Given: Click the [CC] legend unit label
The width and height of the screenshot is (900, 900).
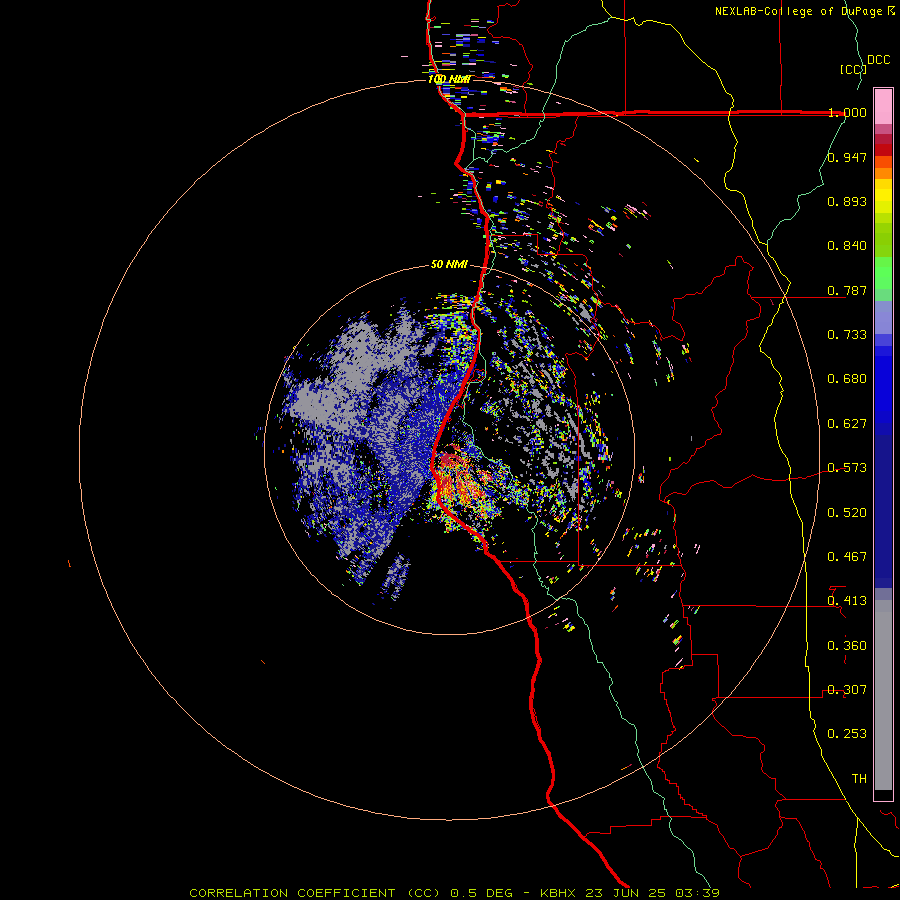Looking at the screenshot, I should tap(853, 69).
